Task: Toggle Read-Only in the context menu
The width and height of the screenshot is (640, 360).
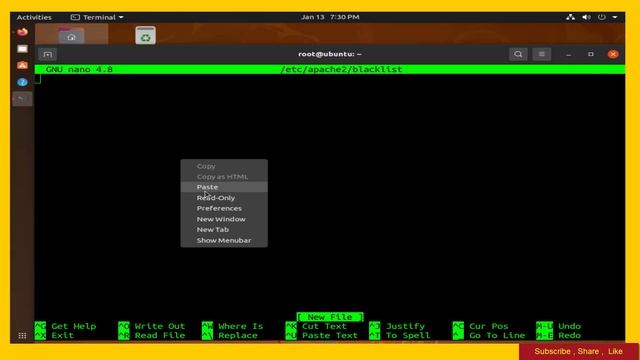Action: click(x=224, y=198)
